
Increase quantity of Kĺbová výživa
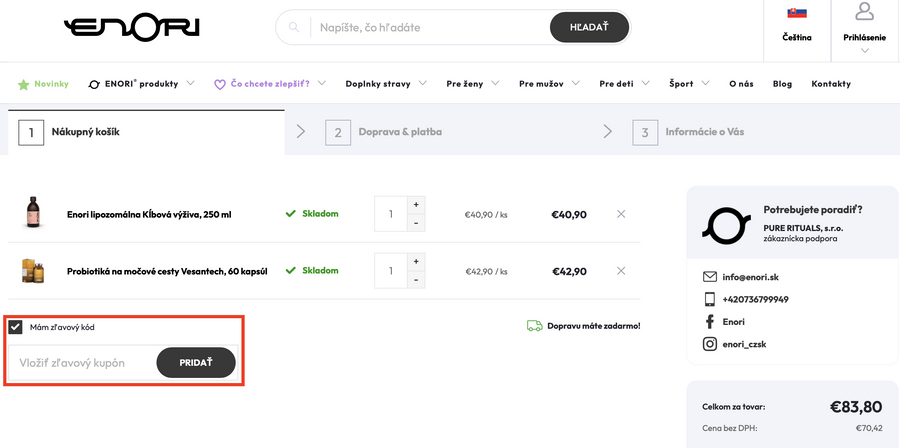pos(416,204)
